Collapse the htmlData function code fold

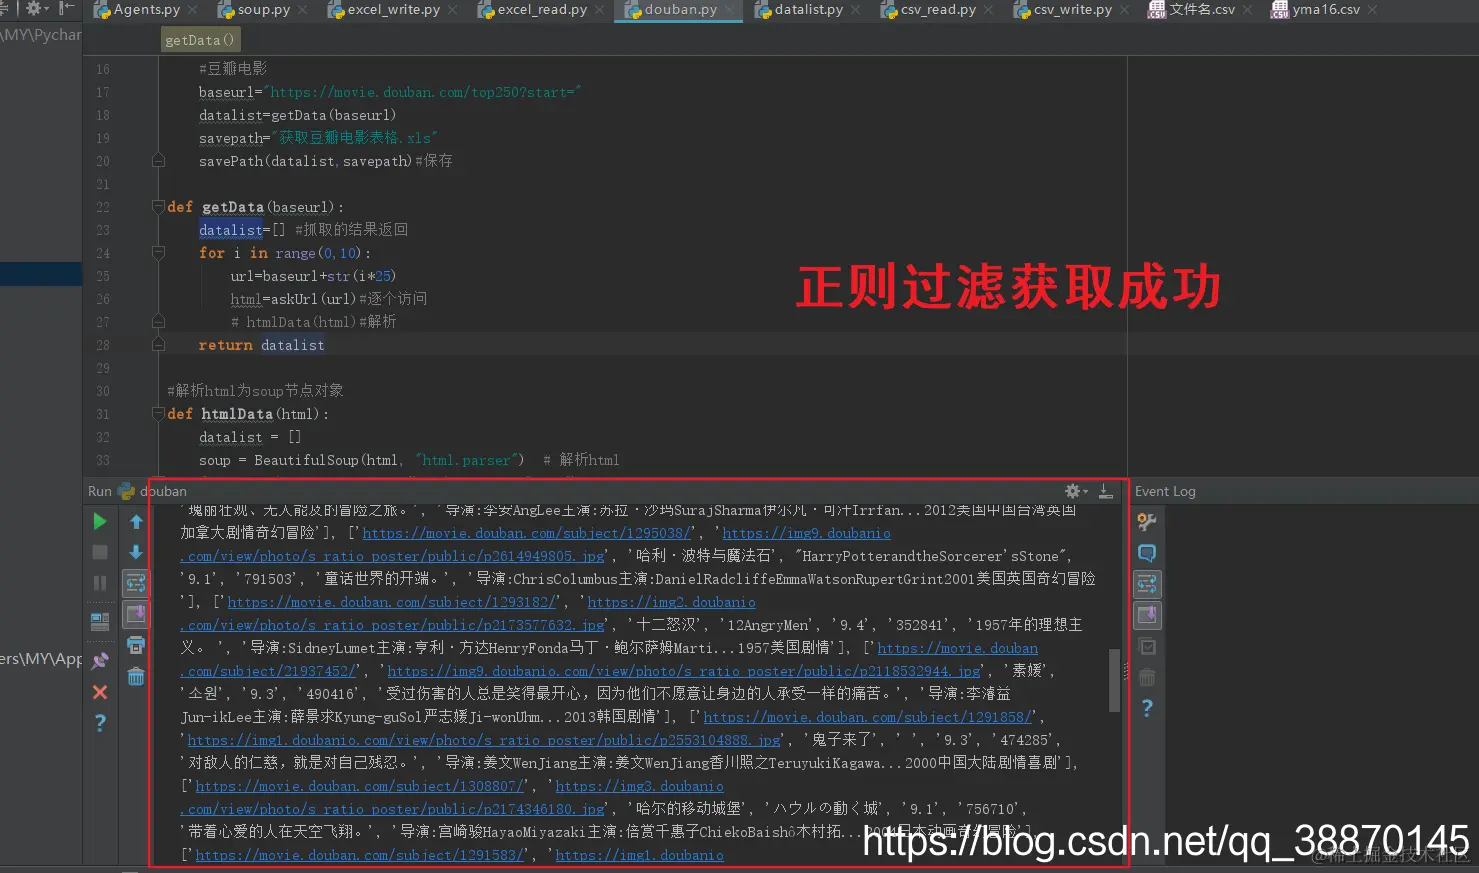157,413
